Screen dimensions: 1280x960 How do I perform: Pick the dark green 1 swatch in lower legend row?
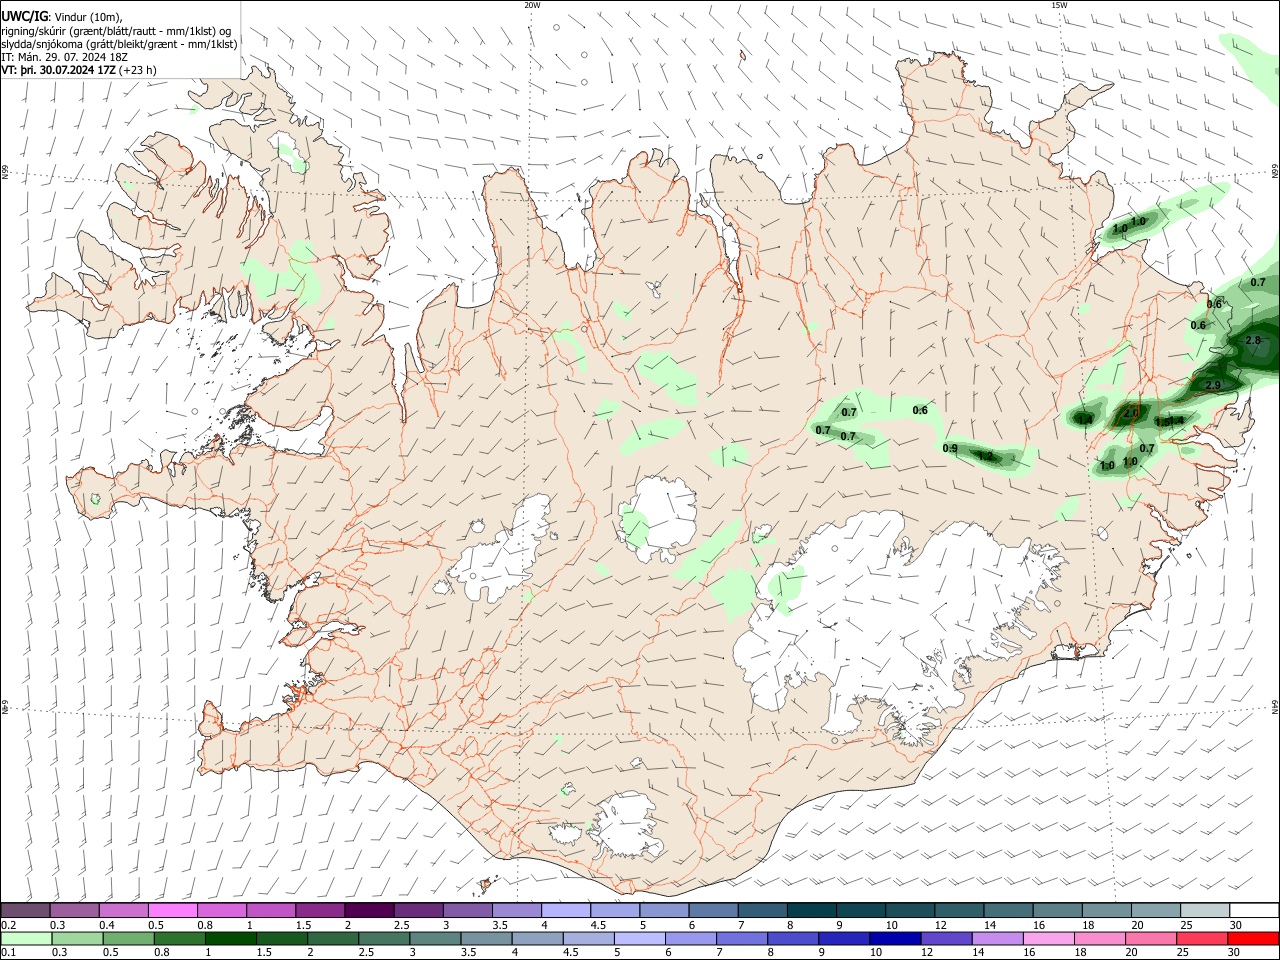click(231, 938)
